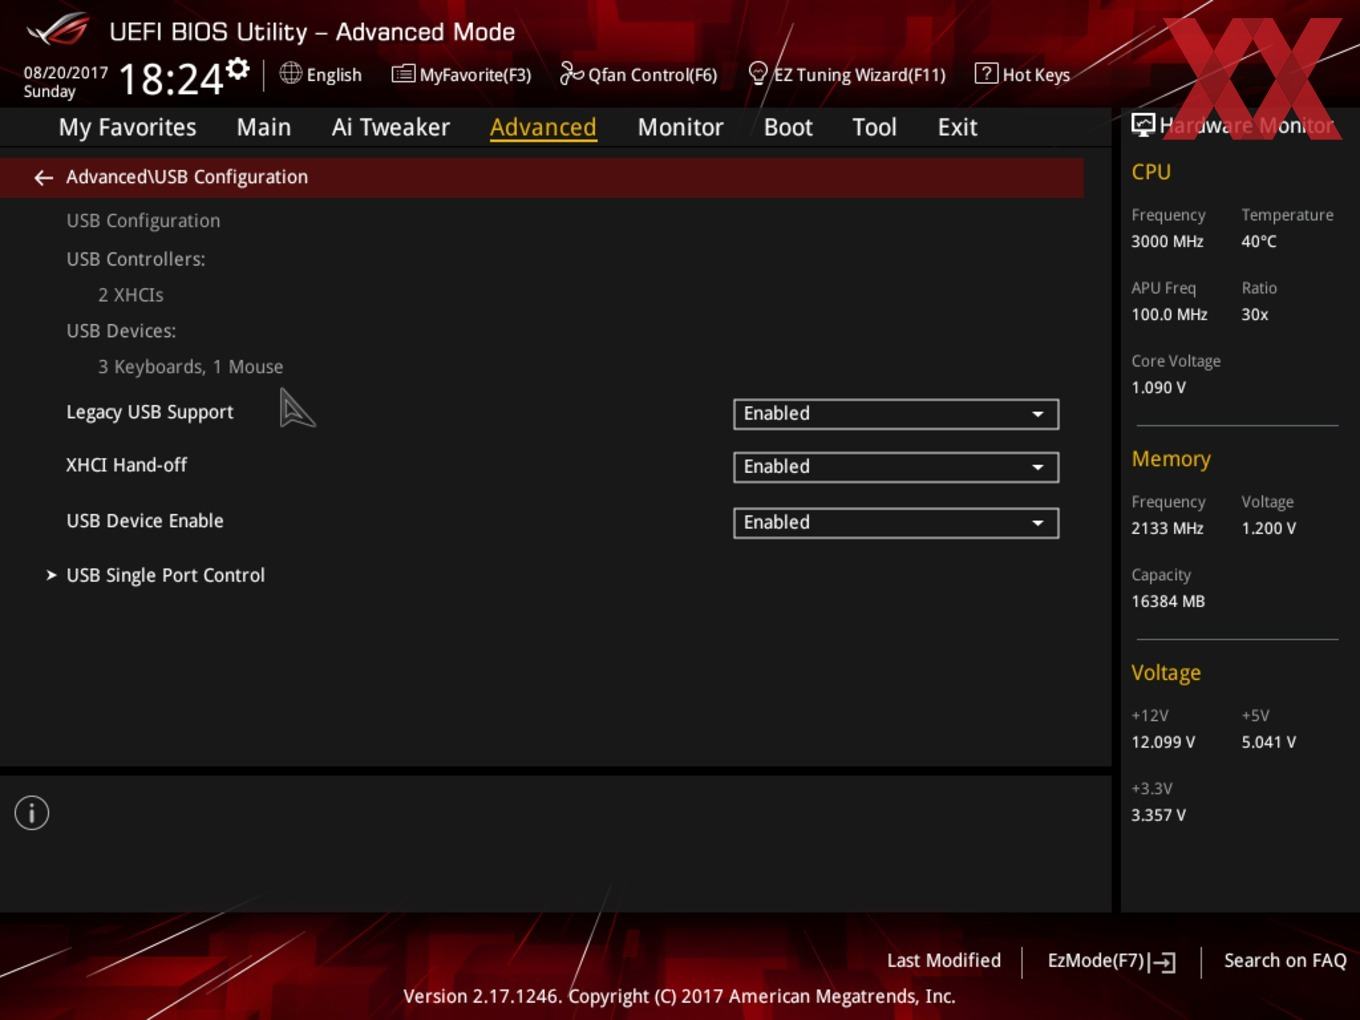Click the Ratio 30x value
Viewport: 1360px width, 1020px height.
pos(1255,315)
